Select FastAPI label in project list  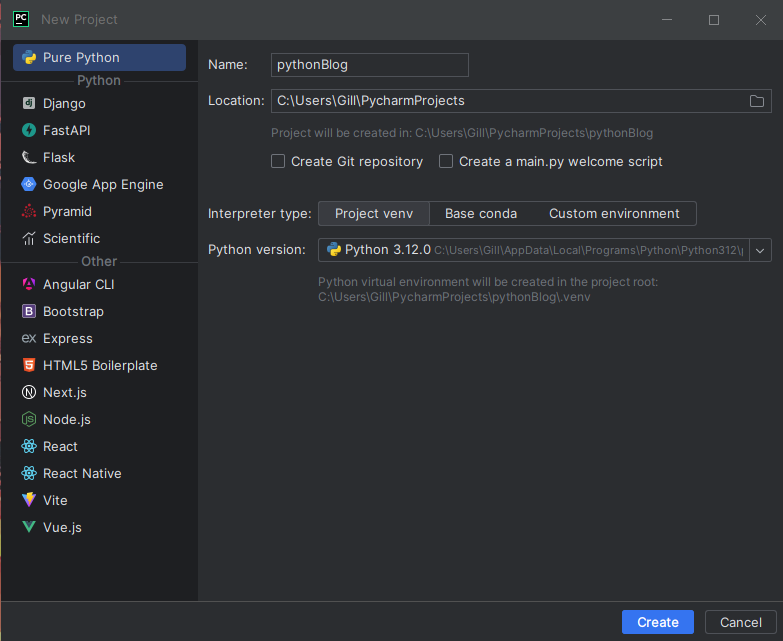coord(66,130)
